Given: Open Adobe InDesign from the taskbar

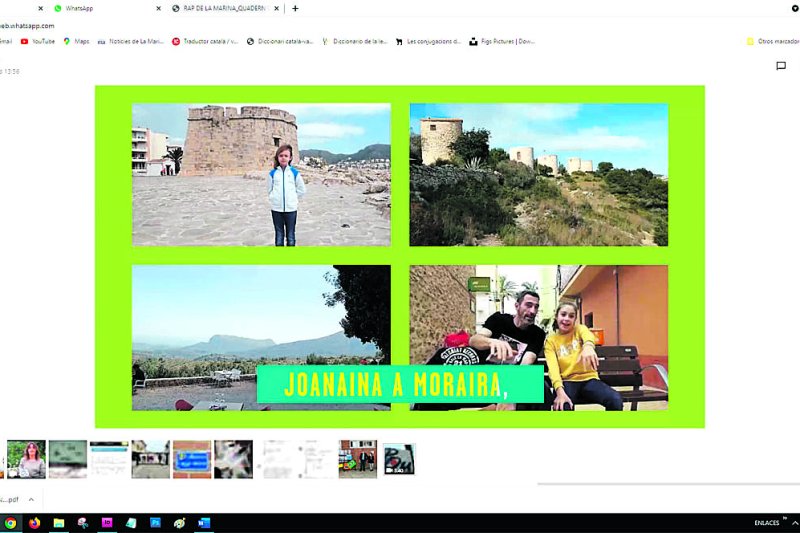Looking at the screenshot, I should click(x=107, y=523).
